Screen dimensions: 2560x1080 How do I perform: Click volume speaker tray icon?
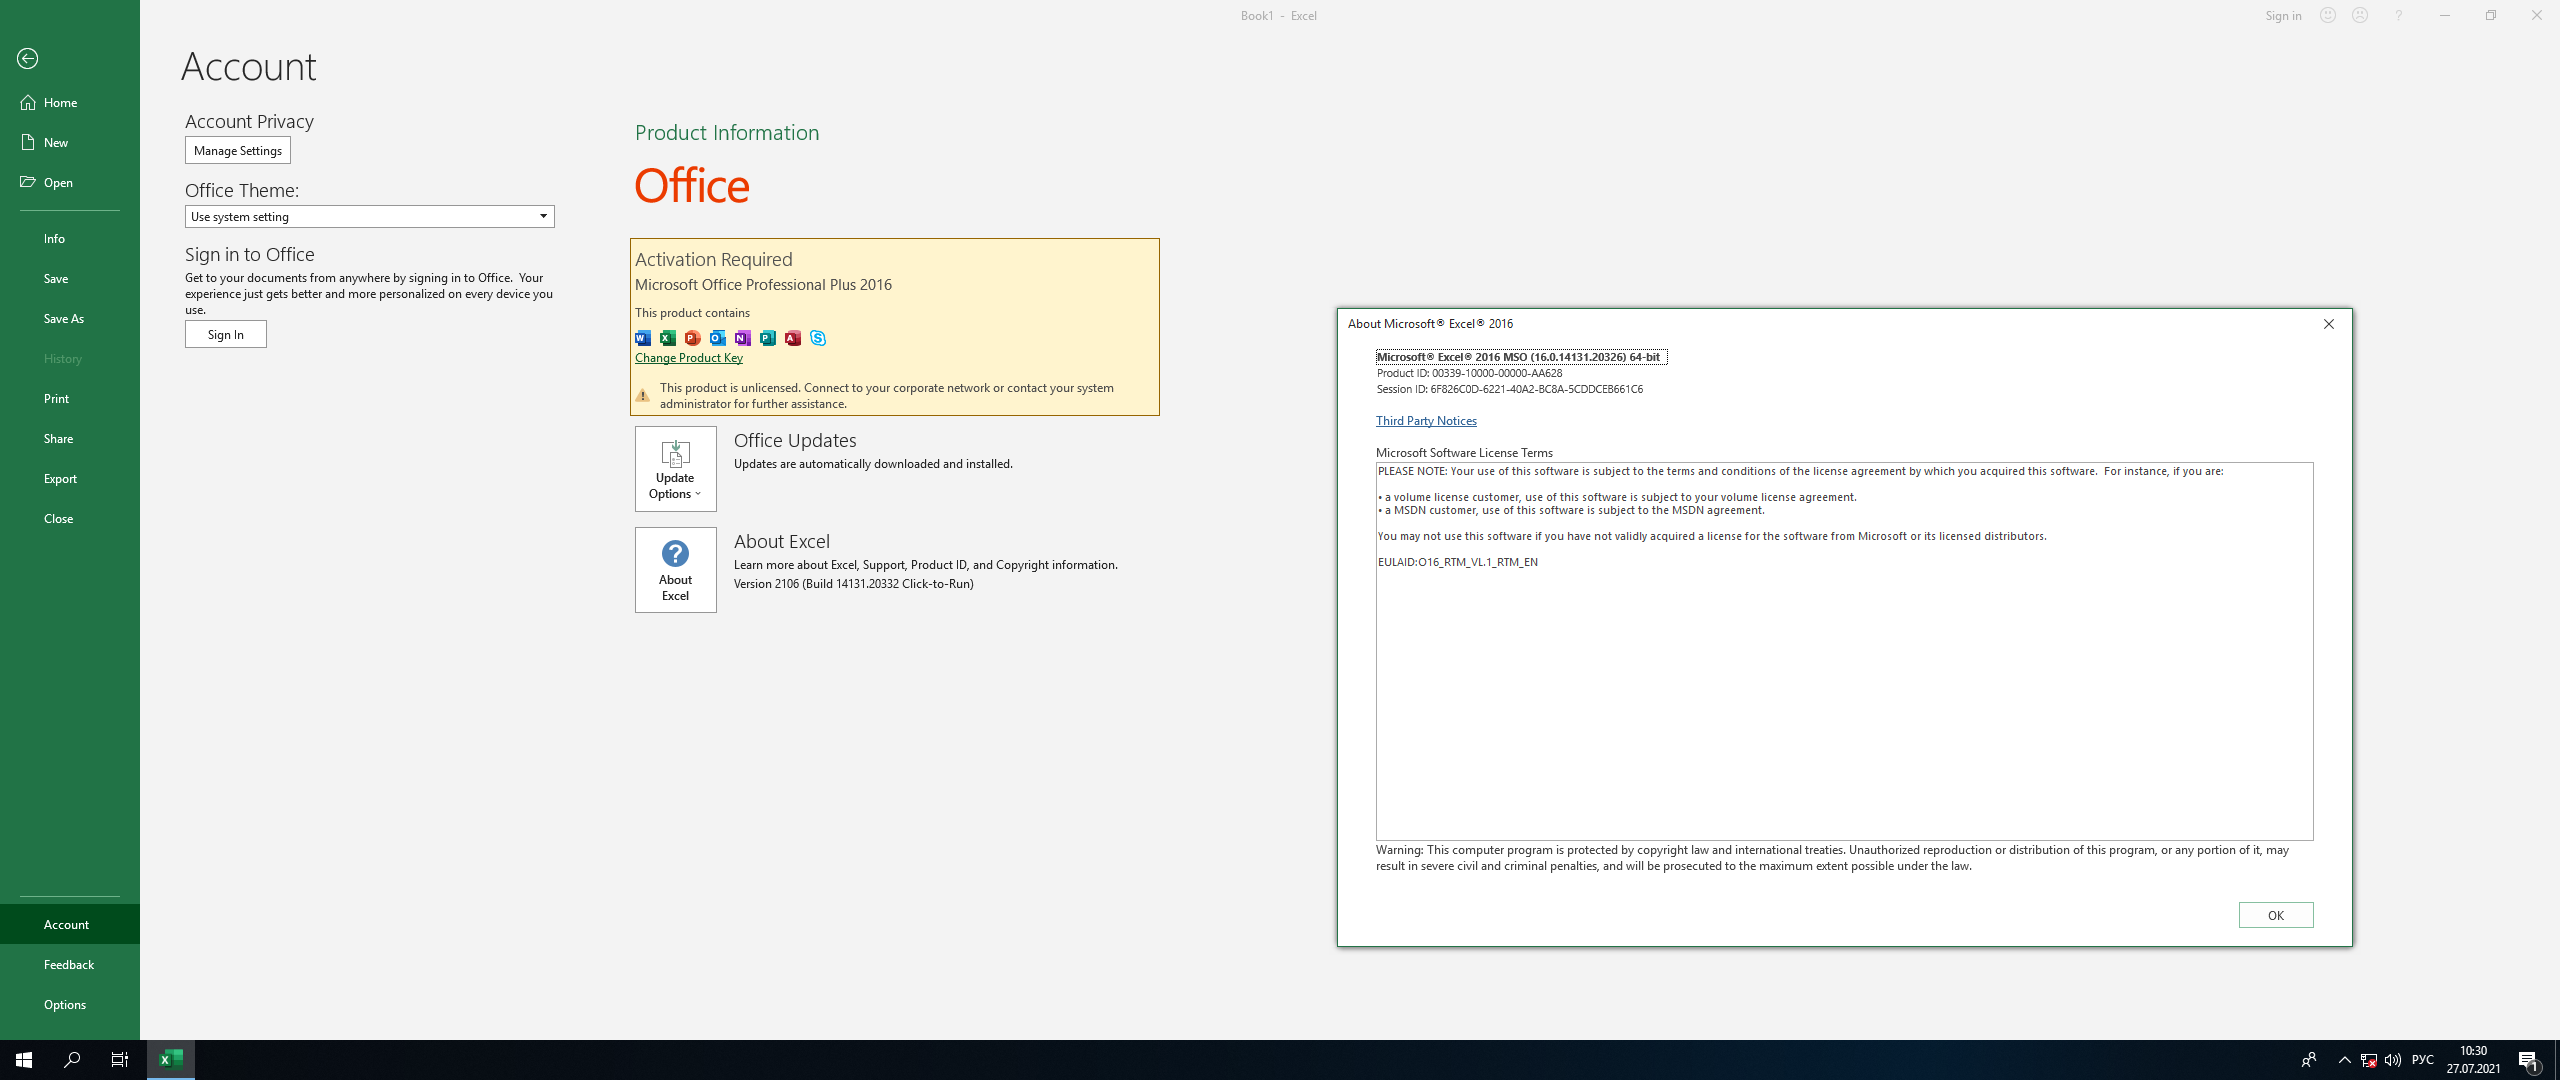[x=2392, y=1060]
